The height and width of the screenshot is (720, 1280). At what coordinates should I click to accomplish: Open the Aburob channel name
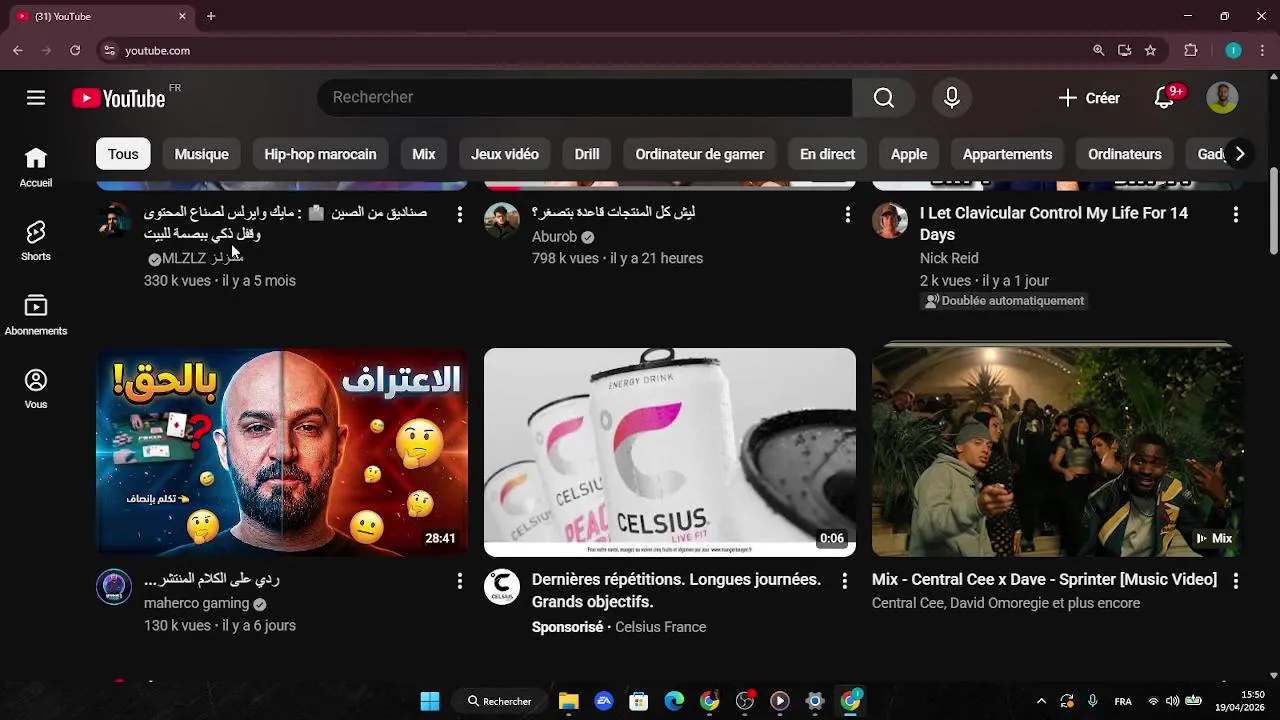pyautogui.click(x=554, y=237)
